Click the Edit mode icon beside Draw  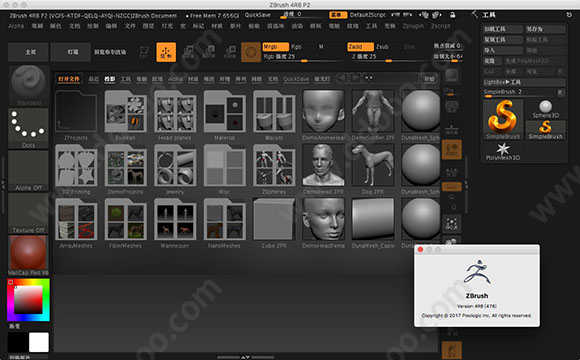click(x=144, y=52)
